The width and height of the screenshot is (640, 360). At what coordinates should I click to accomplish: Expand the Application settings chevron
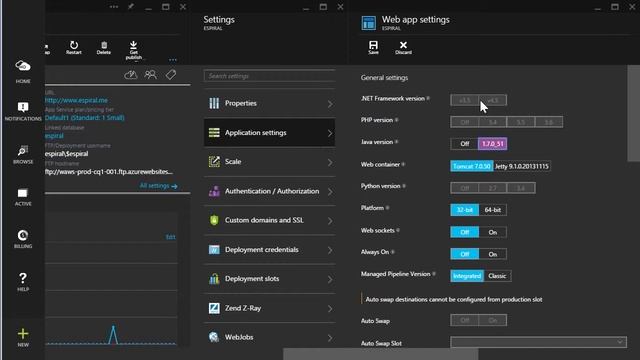(x=330, y=133)
